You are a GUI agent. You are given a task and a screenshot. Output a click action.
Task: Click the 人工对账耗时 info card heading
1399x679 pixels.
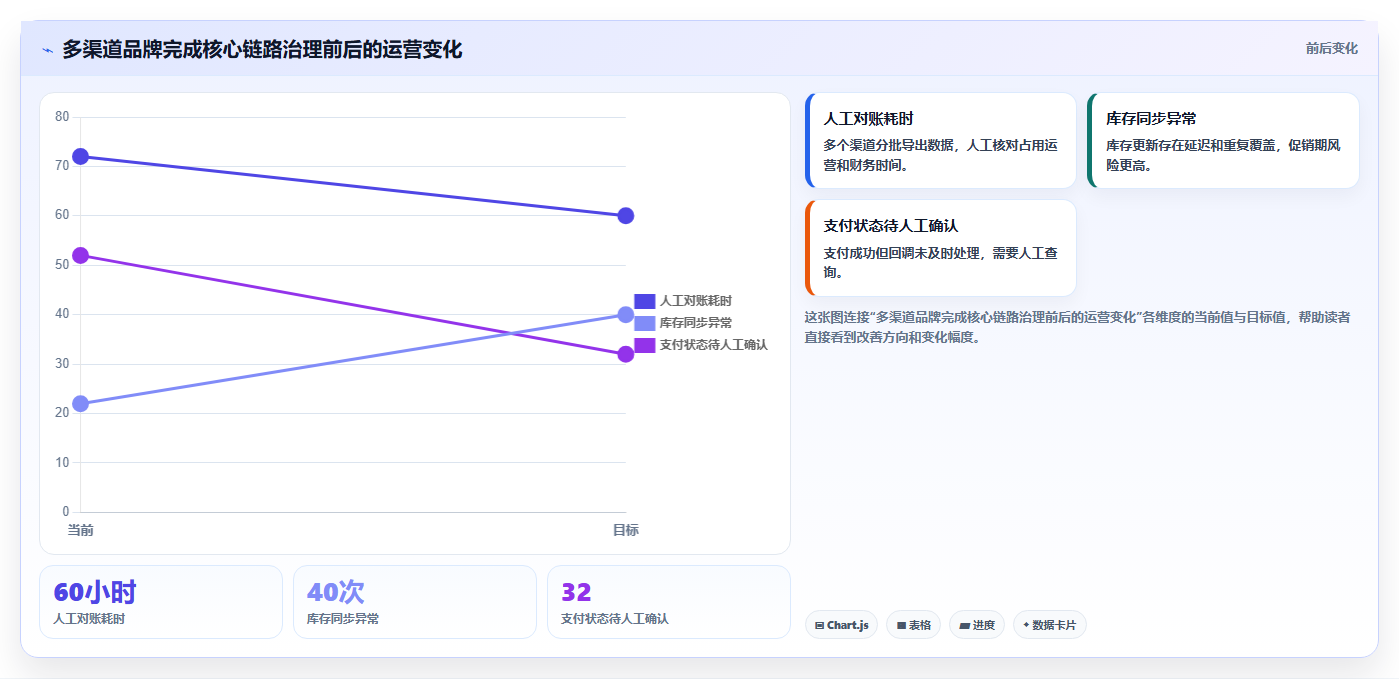pos(868,119)
